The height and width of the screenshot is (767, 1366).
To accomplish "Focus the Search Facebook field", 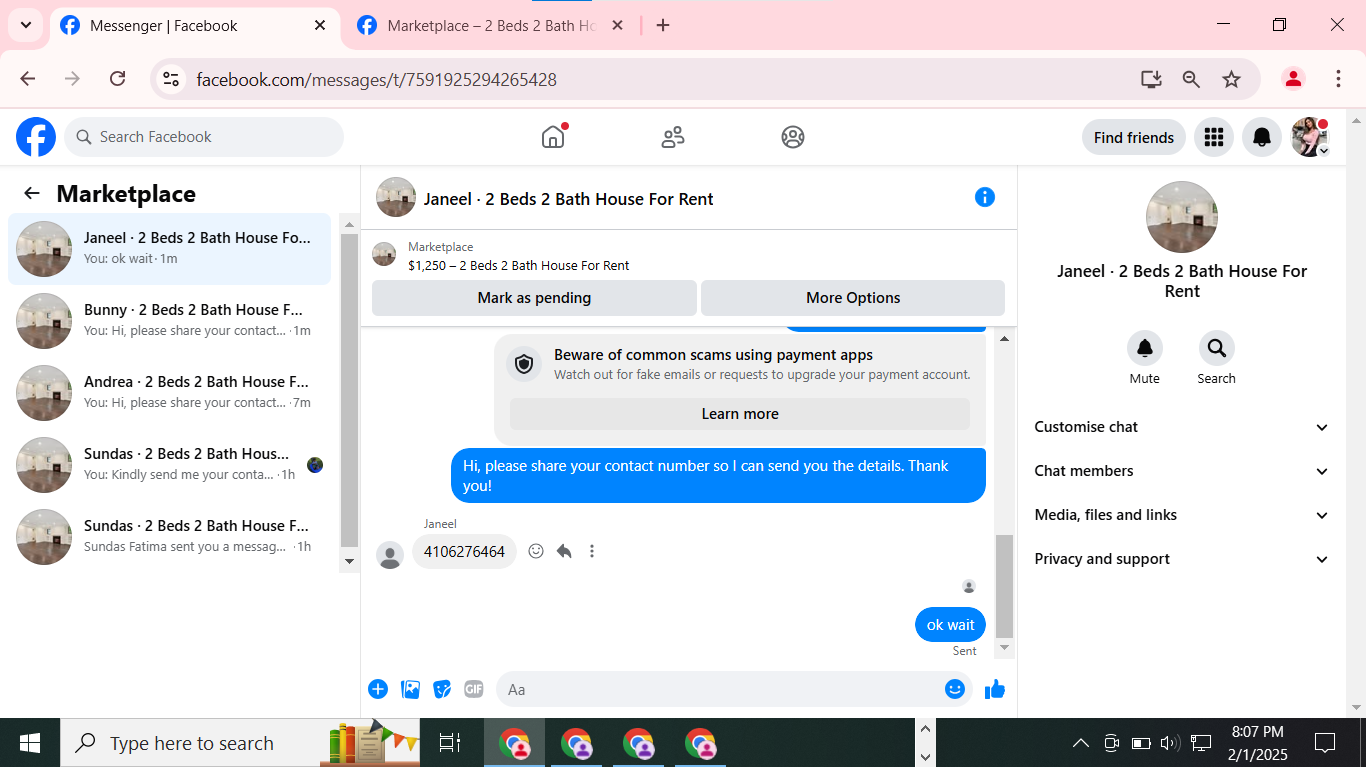I will (x=204, y=137).
